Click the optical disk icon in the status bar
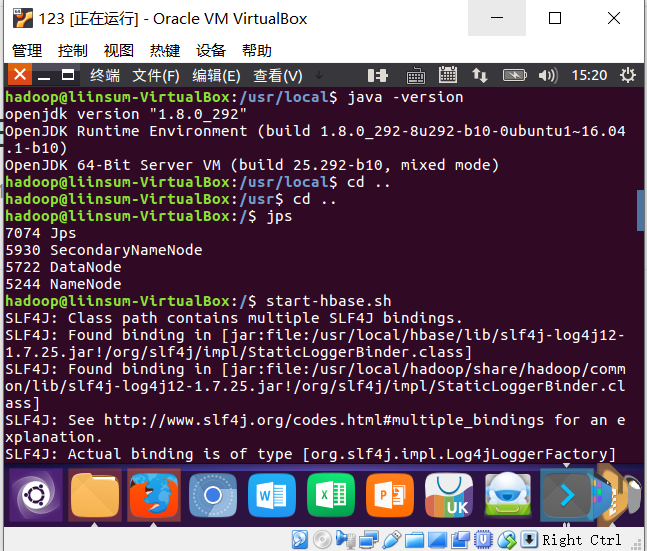This screenshot has width=647, height=551. [x=322, y=539]
